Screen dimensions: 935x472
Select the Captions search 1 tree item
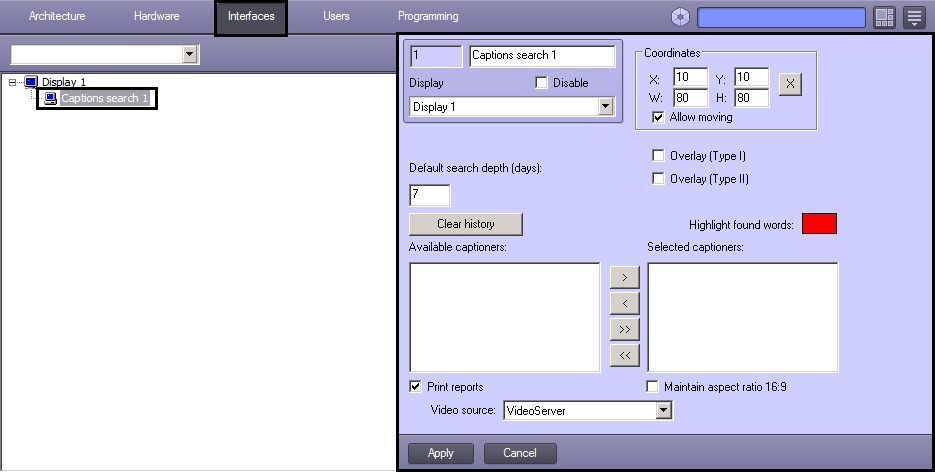pyautogui.click(x=104, y=98)
